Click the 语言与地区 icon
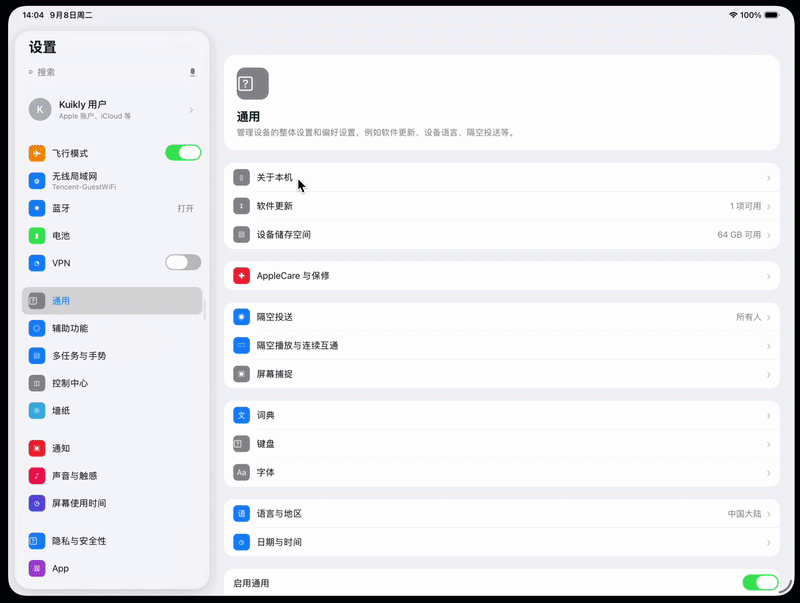Viewport: 800px width, 603px height. click(241, 514)
